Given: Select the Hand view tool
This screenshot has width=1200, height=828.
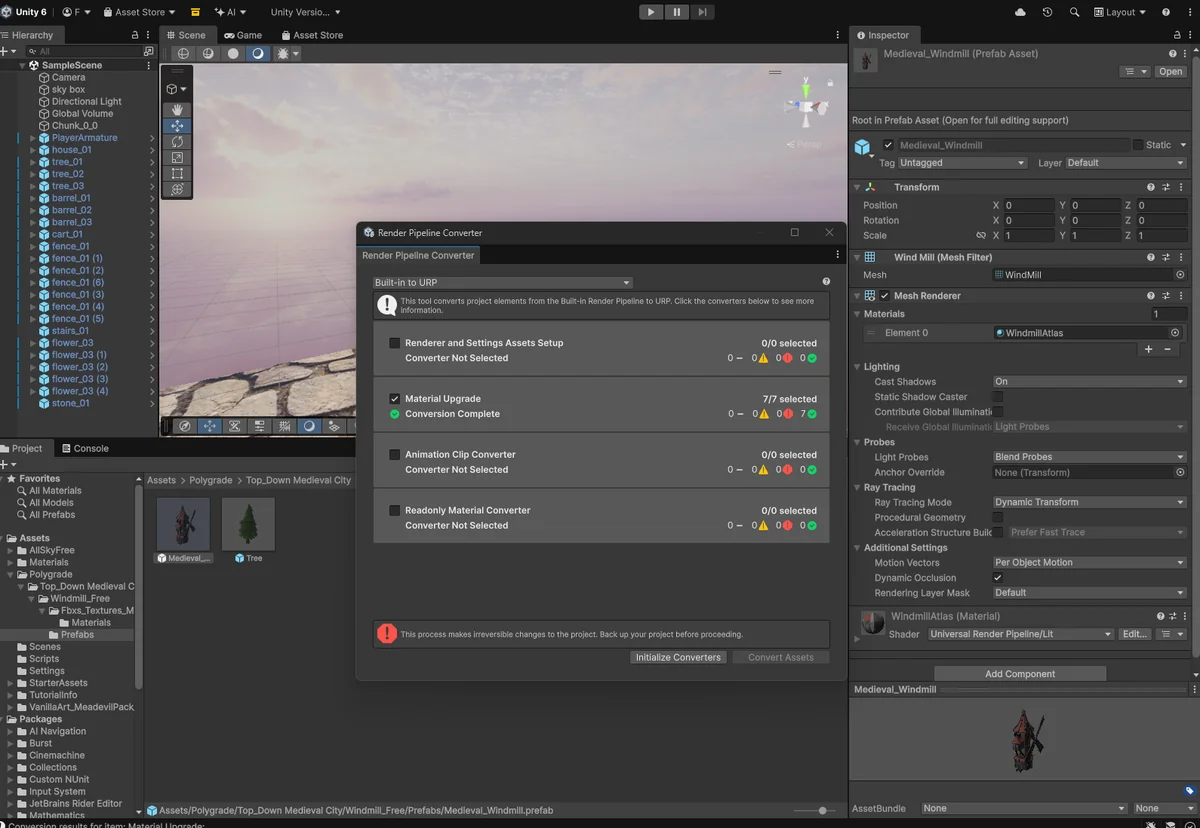Looking at the screenshot, I should coord(177,110).
